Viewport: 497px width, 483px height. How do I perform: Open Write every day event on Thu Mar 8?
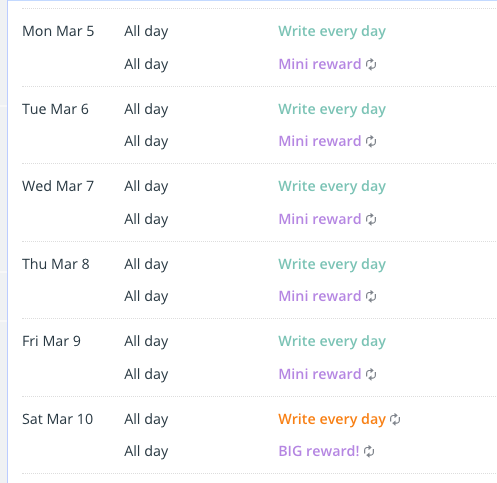click(x=332, y=265)
